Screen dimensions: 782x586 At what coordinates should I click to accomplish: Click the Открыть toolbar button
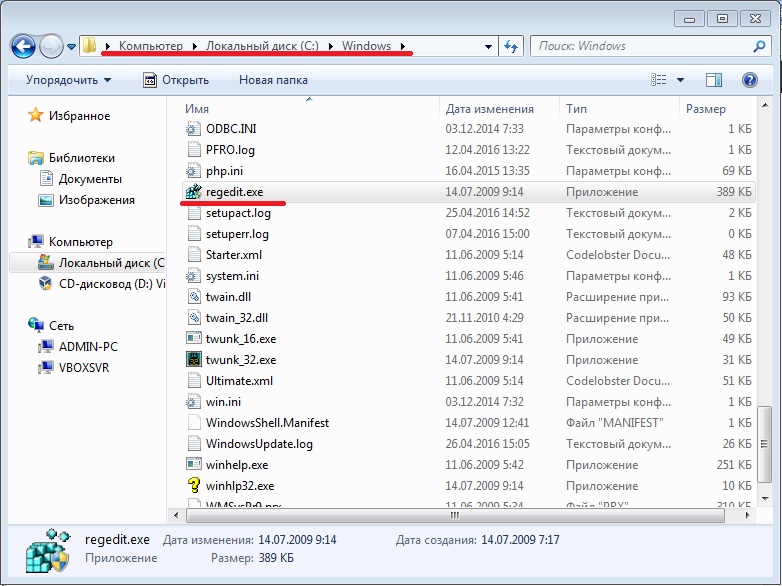176,80
